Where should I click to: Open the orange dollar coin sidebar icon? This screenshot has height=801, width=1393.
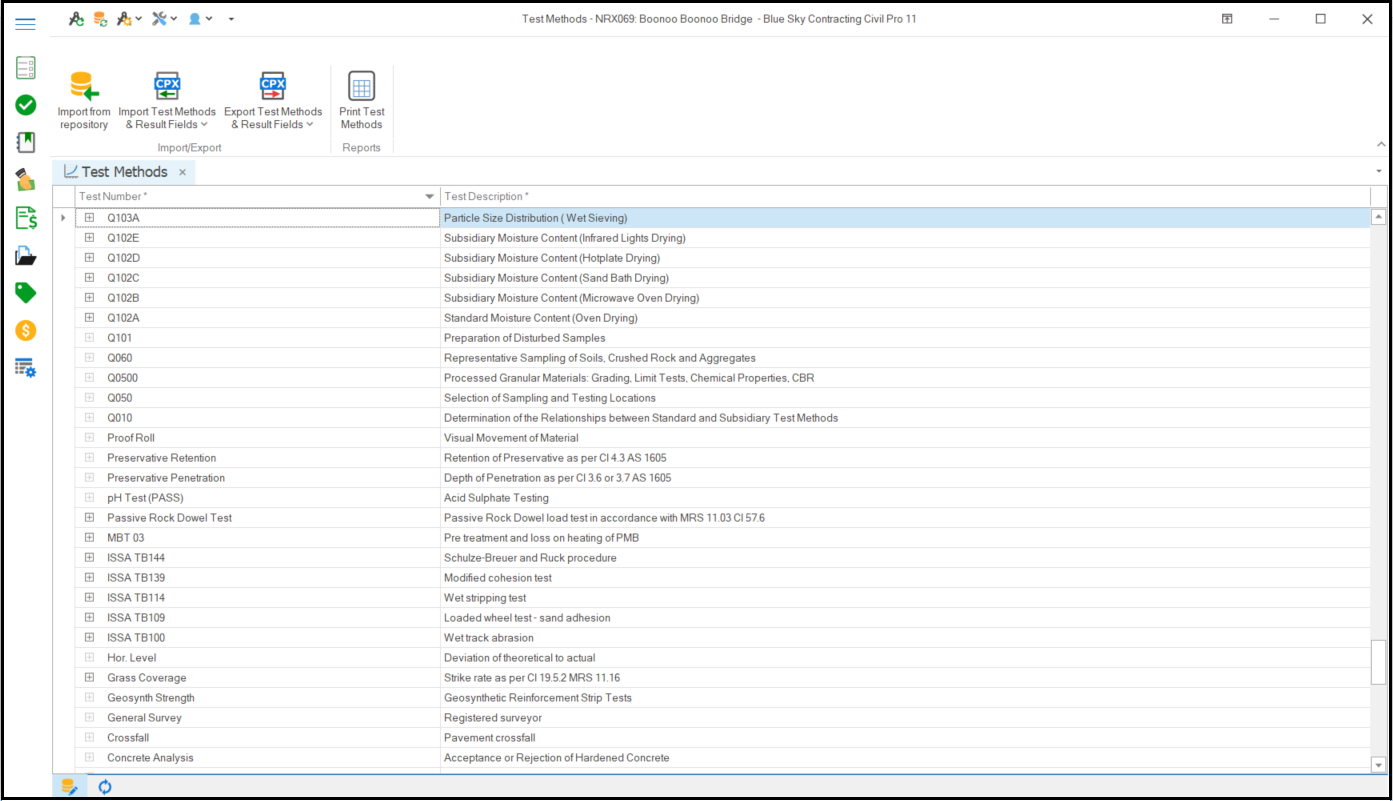(x=26, y=331)
